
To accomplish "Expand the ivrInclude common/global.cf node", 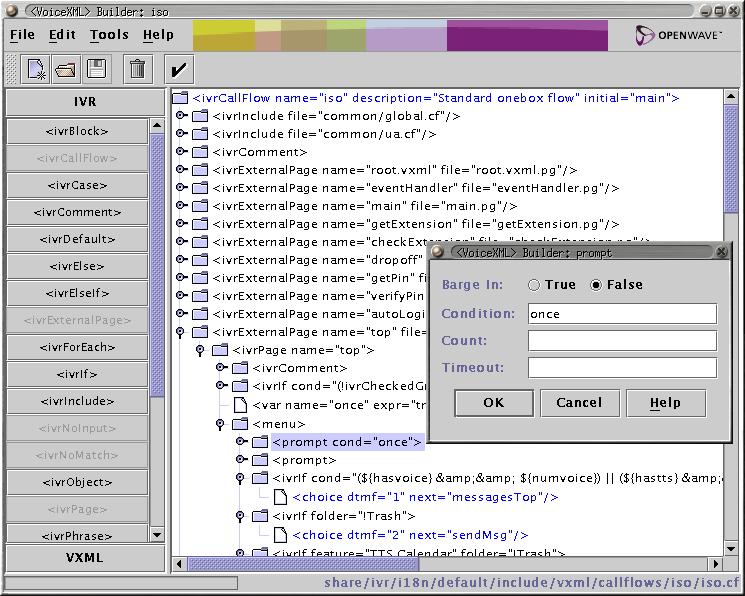I will point(181,115).
